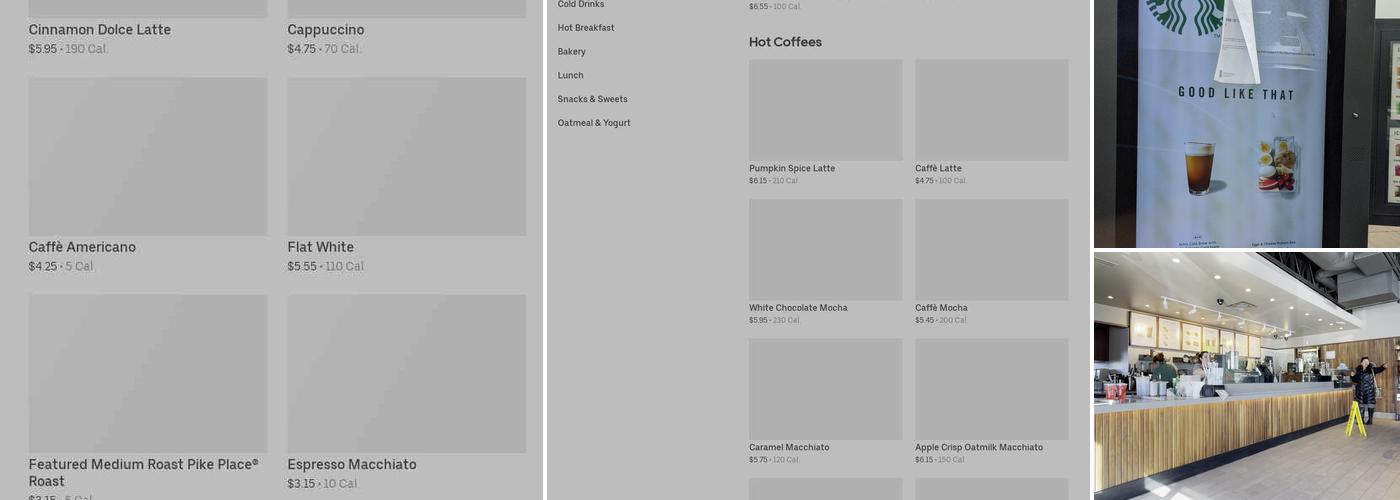The image size is (1400, 500).
Task: Click the $5.75 Caramel Macchiato price
Action: 758,460
